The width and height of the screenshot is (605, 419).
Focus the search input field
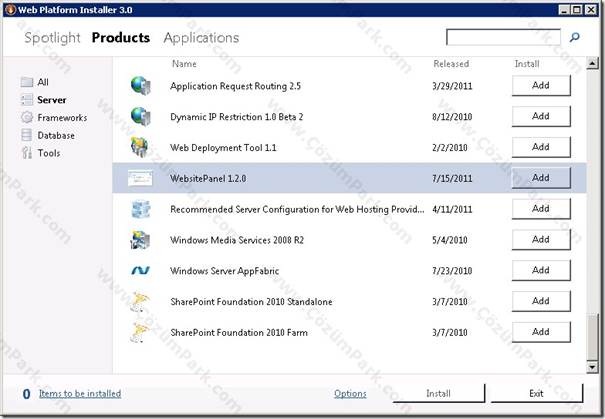point(503,37)
